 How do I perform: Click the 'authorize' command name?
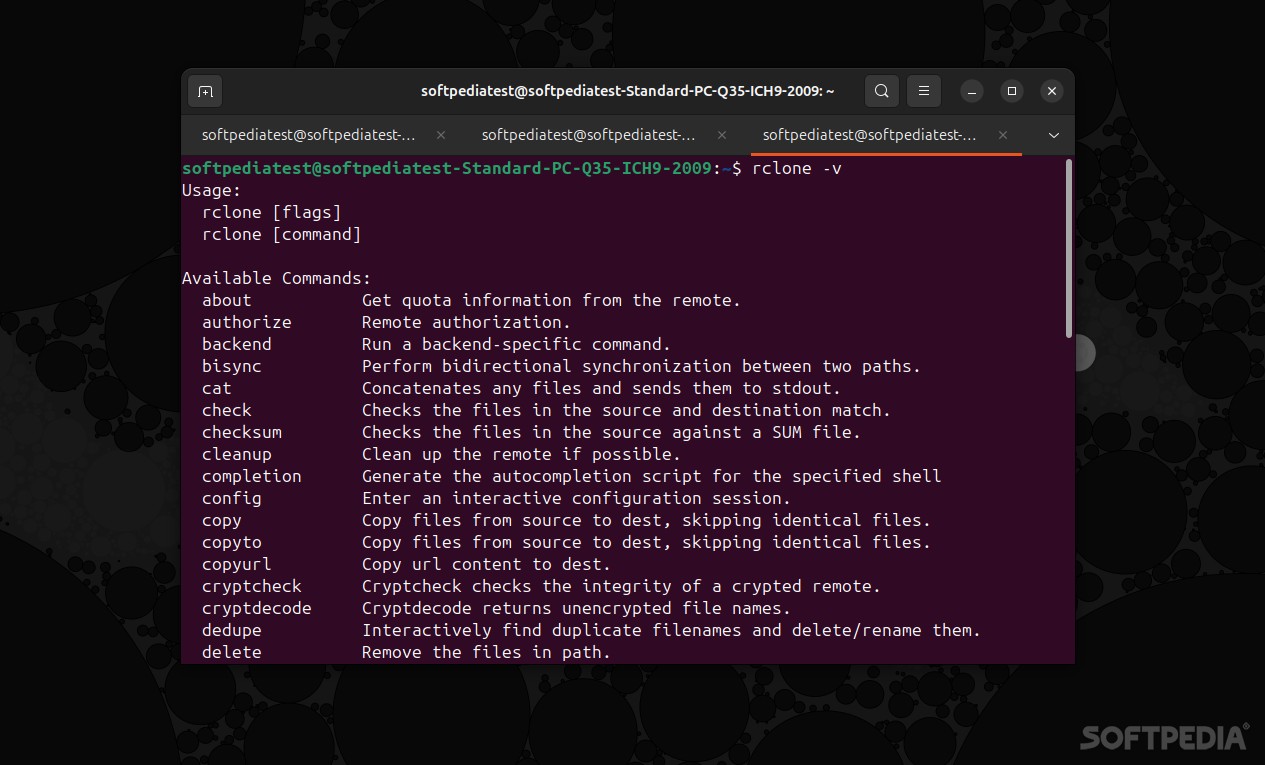(x=247, y=322)
